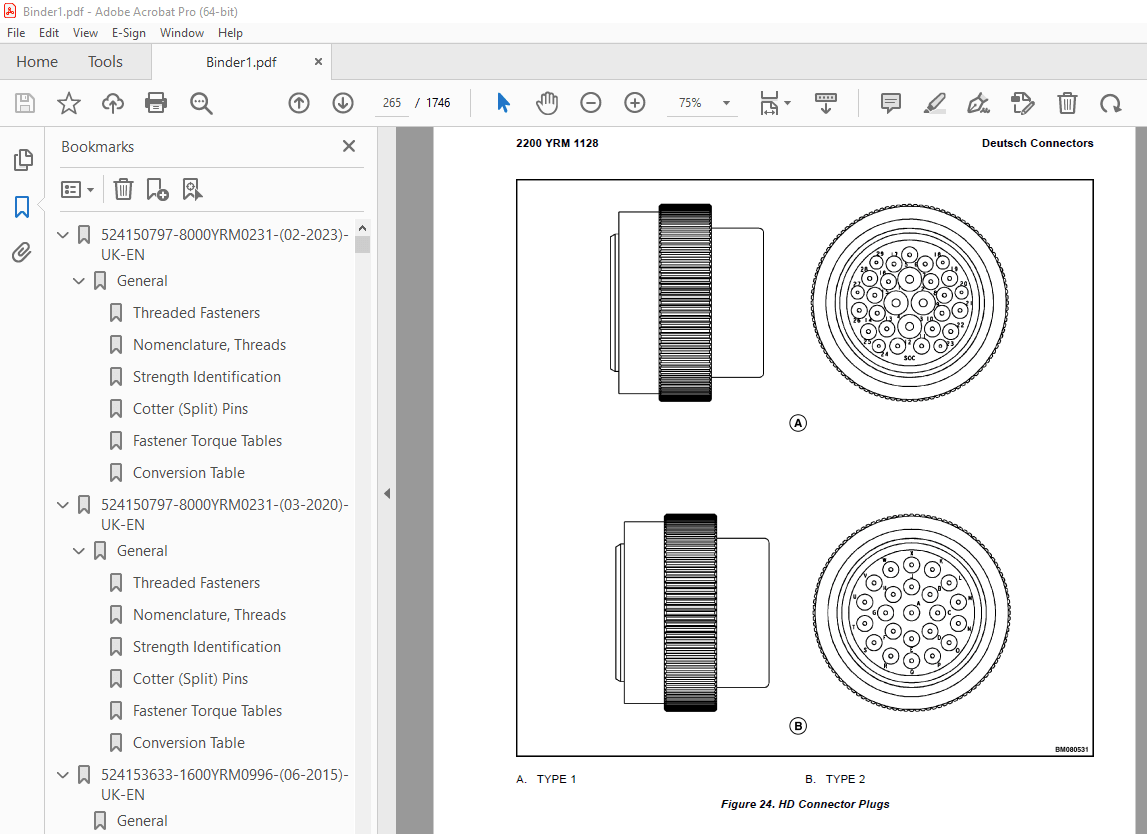
Task: Select the highlight text tool
Action: (x=934, y=103)
